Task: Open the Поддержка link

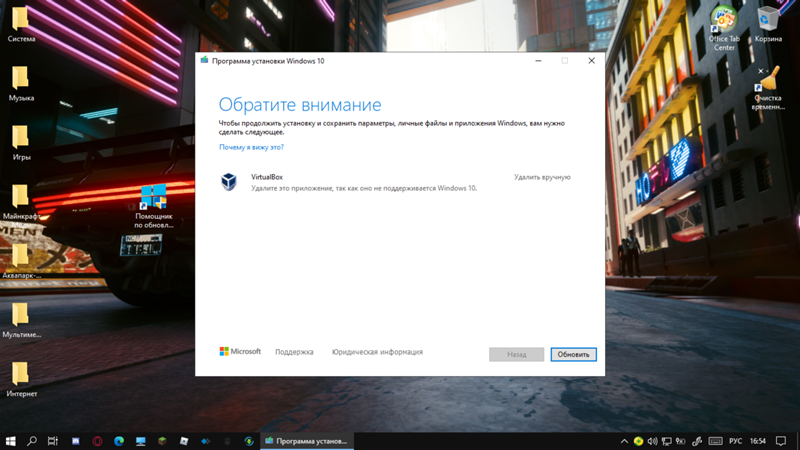Action: (x=294, y=352)
